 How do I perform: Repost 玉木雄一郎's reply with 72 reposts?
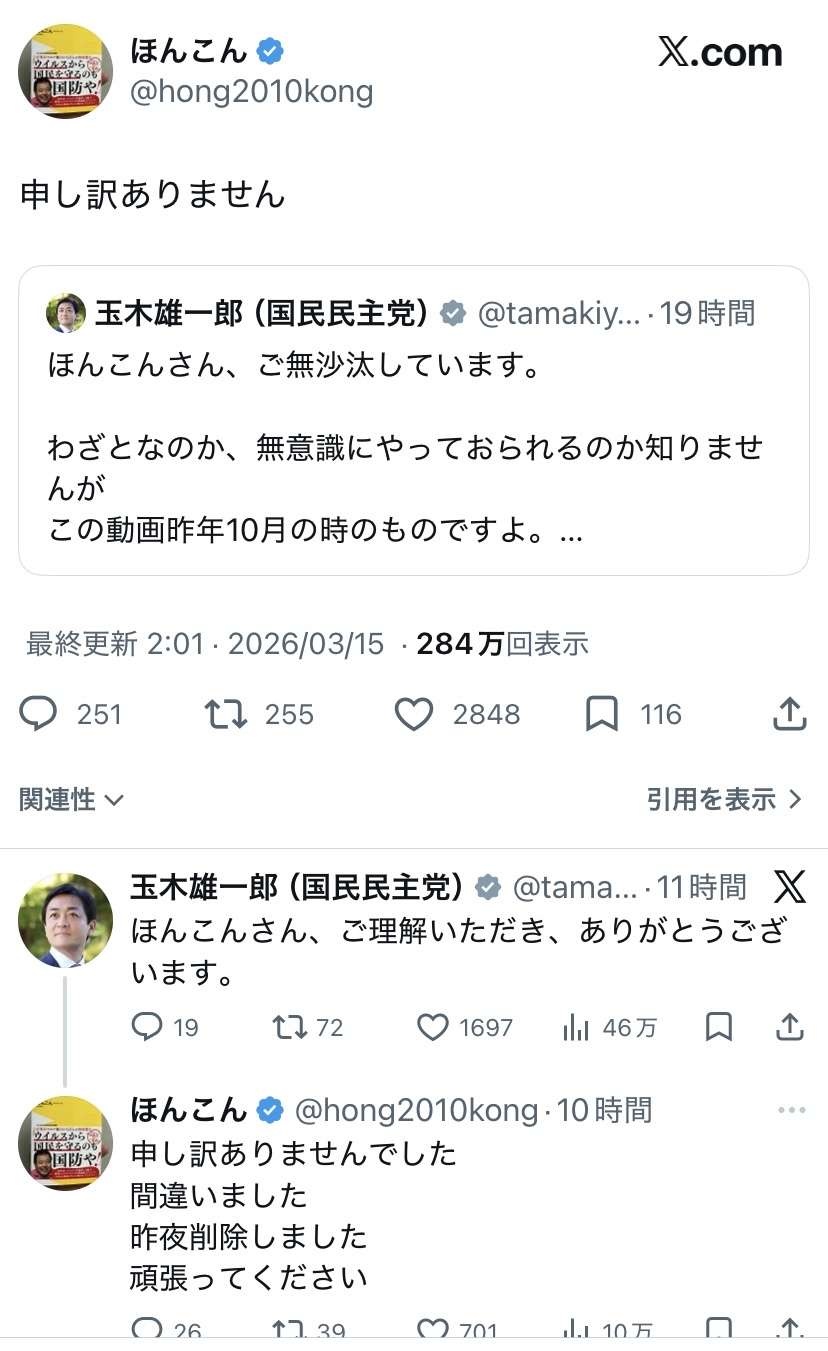290,1027
